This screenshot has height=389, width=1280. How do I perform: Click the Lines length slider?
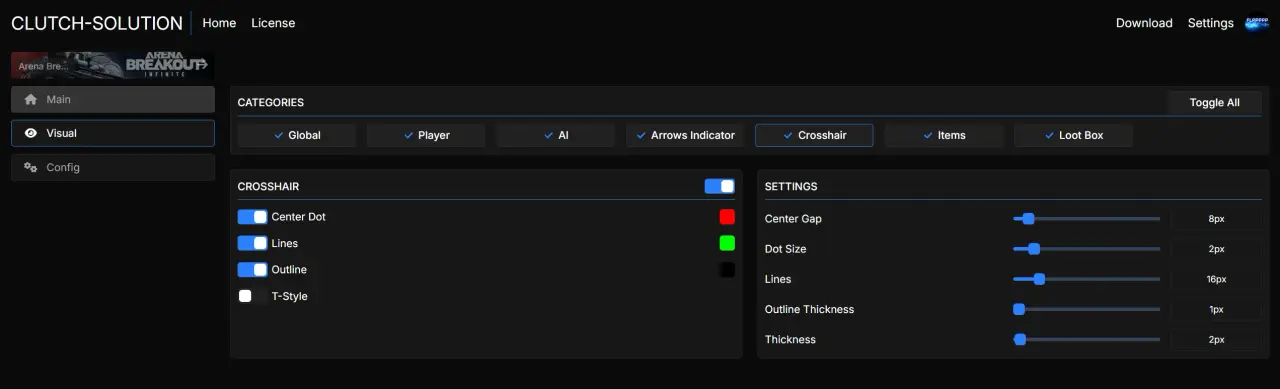tap(1087, 279)
